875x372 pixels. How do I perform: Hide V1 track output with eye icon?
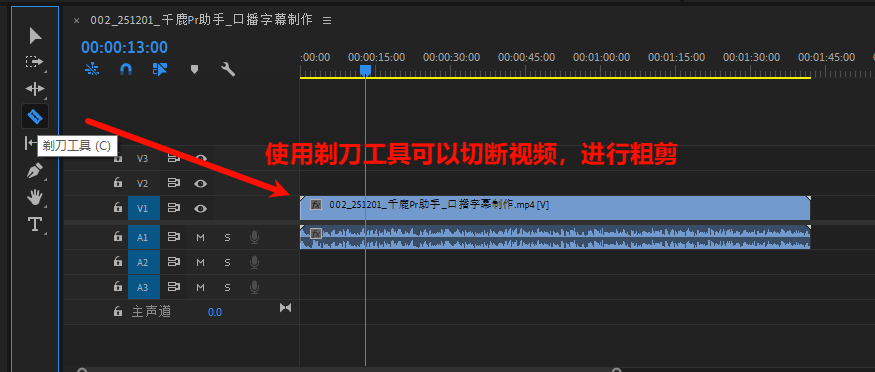point(200,209)
